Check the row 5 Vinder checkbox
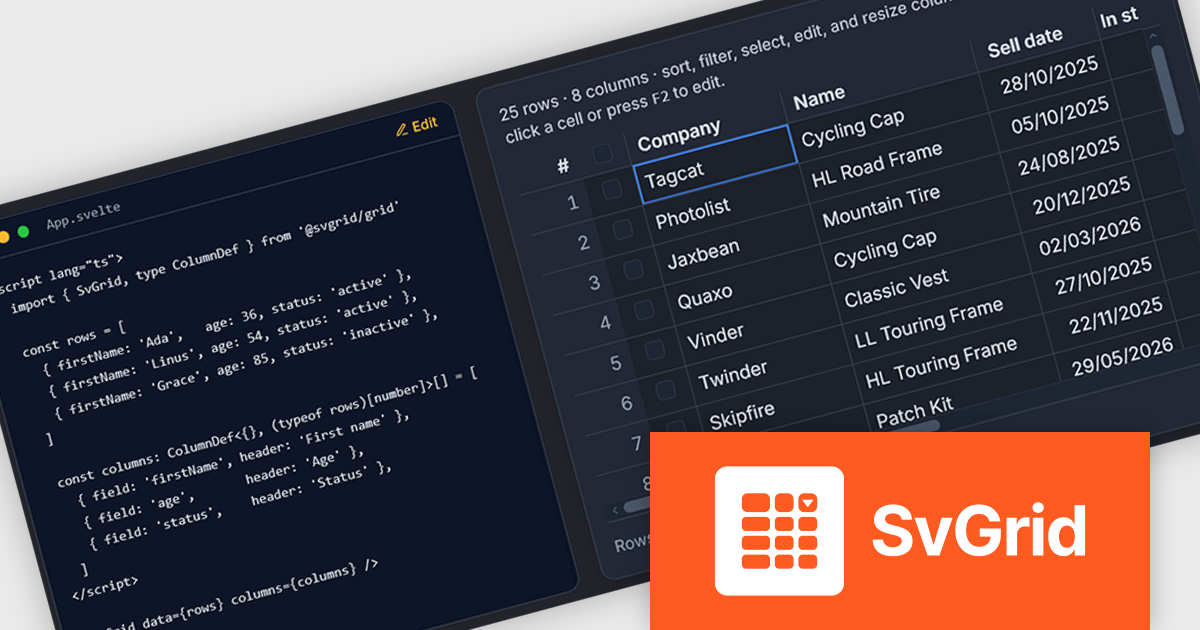The width and height of the screenshot is (1200, 630). pyautogui.click(x=655, y=350)
